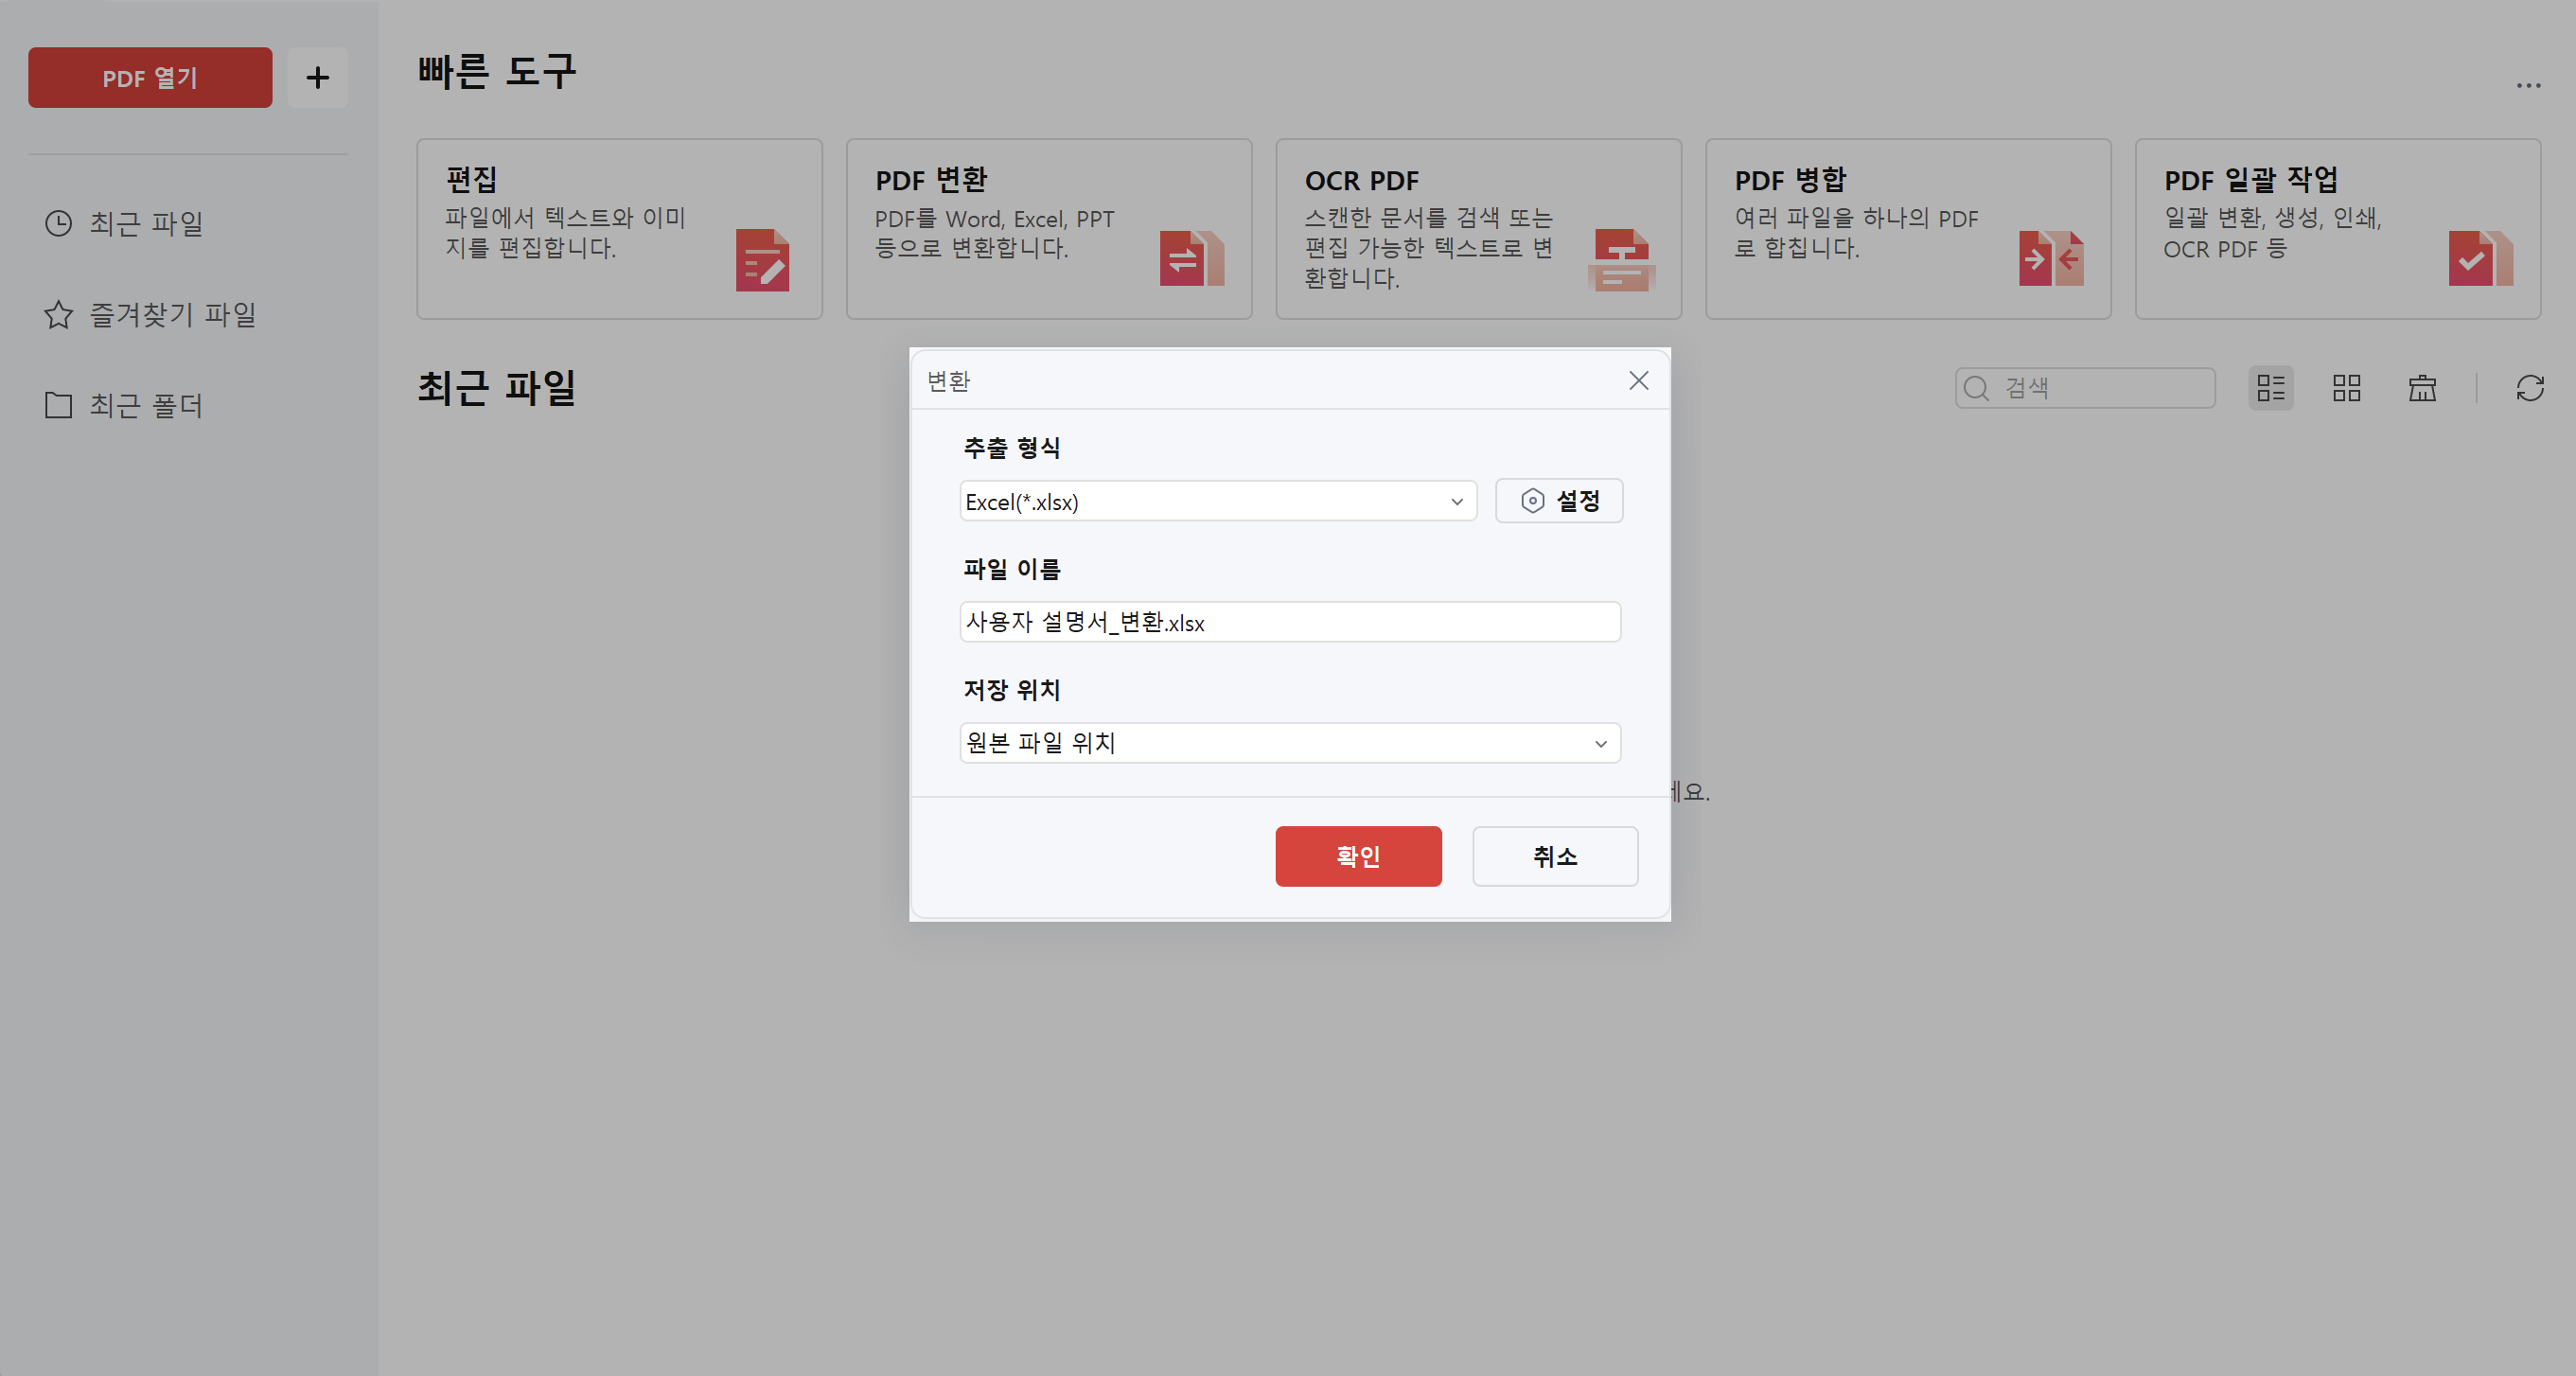This screenshot has width=2576, height=1376.
Task: Open conversion settings via the 설정 gear
Action: coord(1558,500)
